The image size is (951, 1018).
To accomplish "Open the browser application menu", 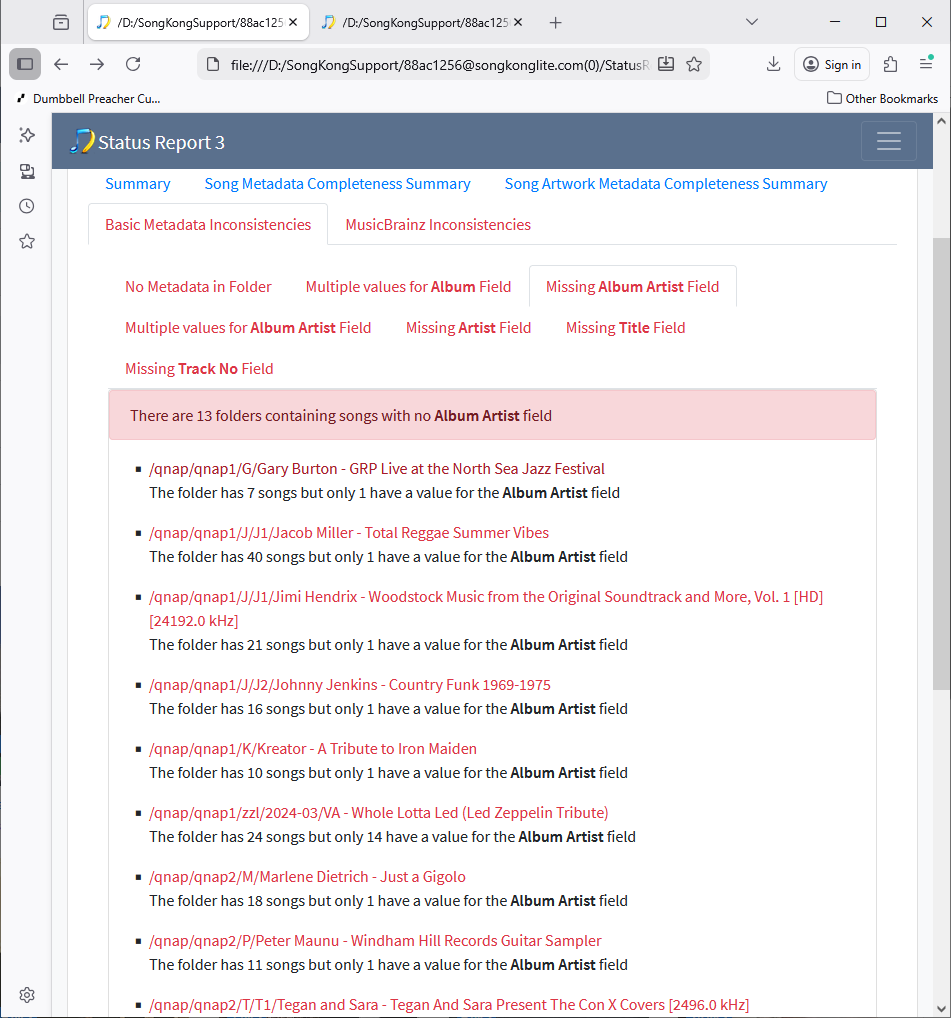I will tap(926, 64).
